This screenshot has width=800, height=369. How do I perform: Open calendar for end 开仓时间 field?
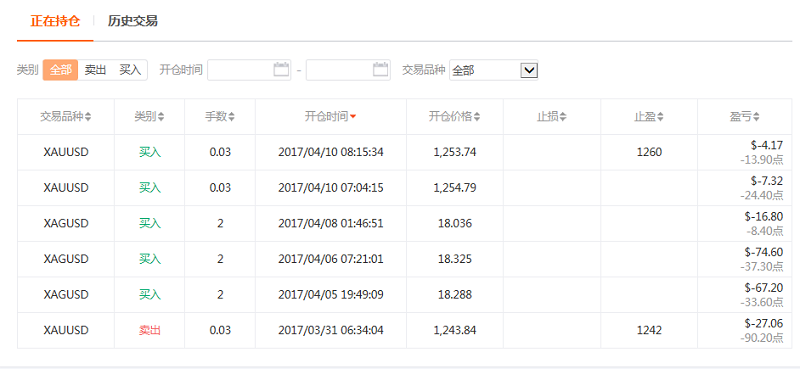pos(381,69)
